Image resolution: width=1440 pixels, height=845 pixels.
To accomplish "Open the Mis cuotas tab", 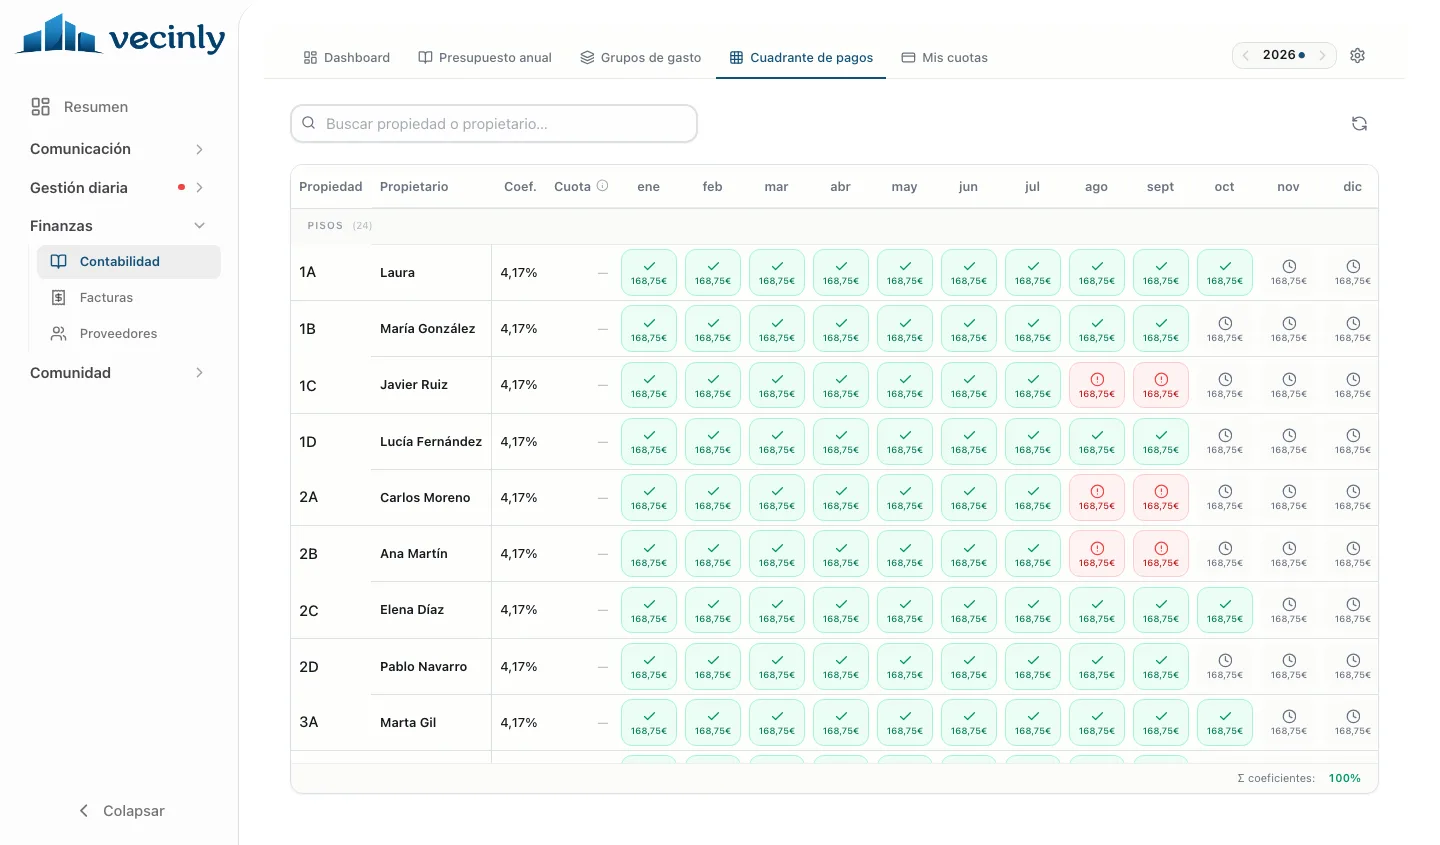I will click(945, 58).
